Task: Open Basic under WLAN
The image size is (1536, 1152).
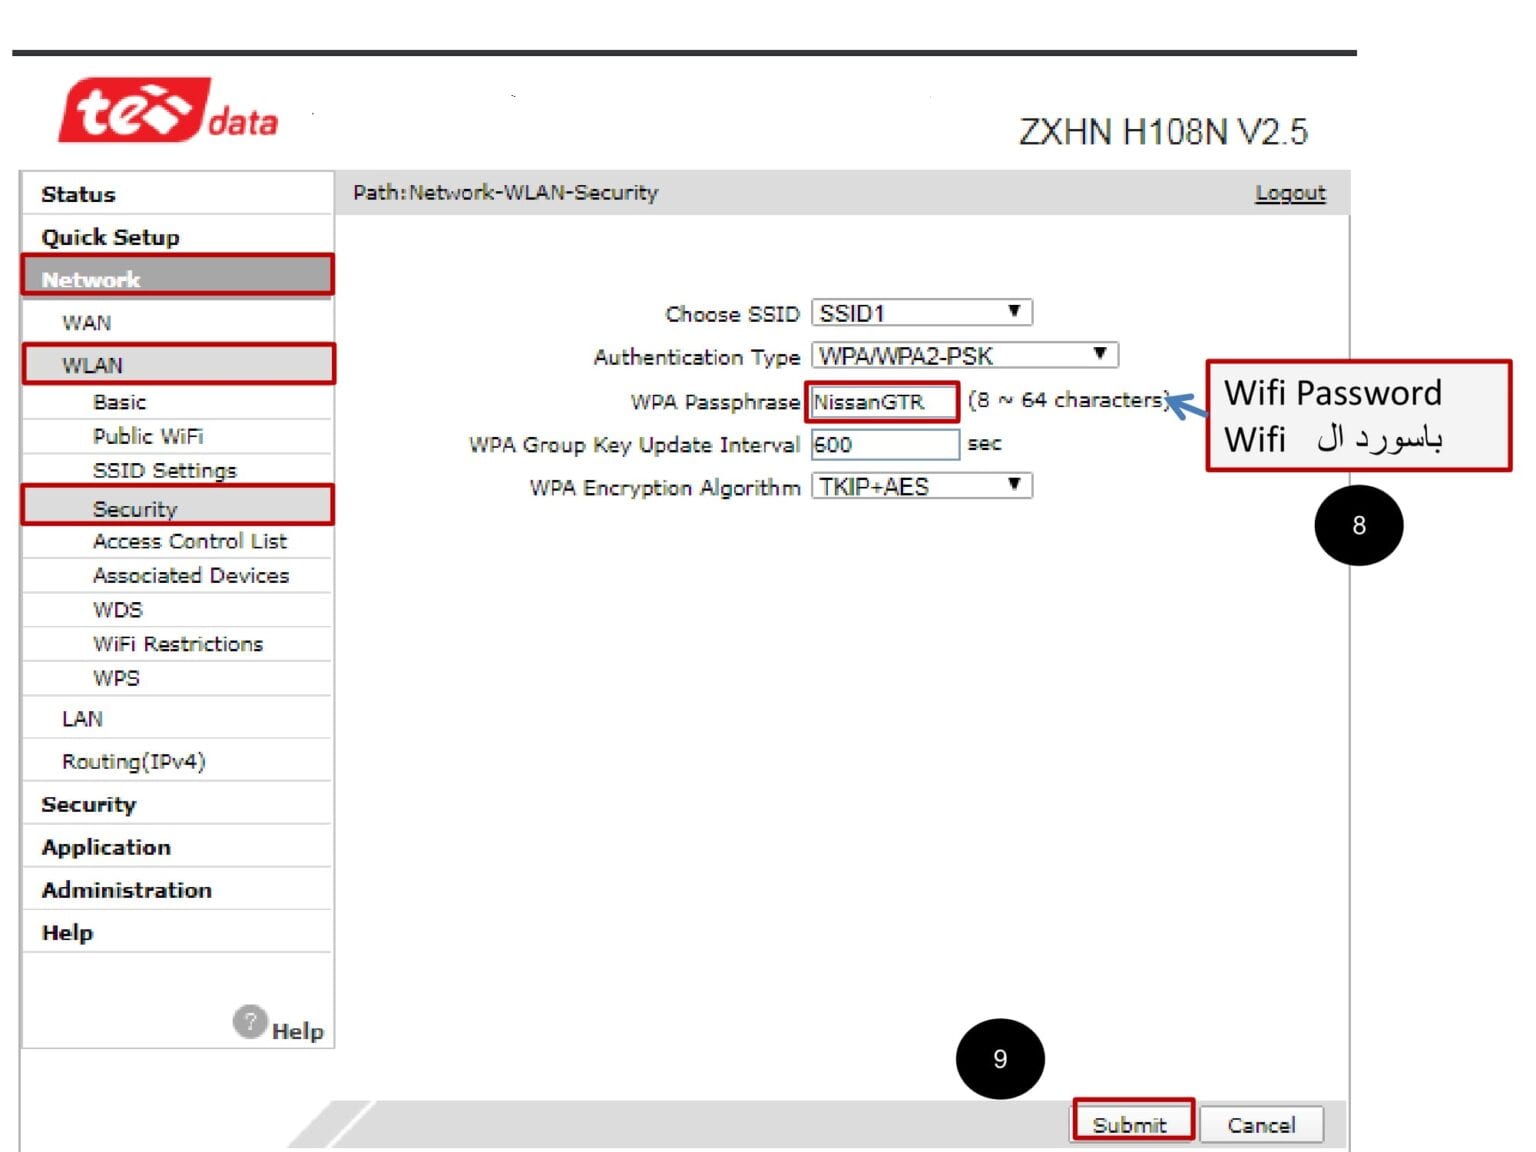Action: 118,401
